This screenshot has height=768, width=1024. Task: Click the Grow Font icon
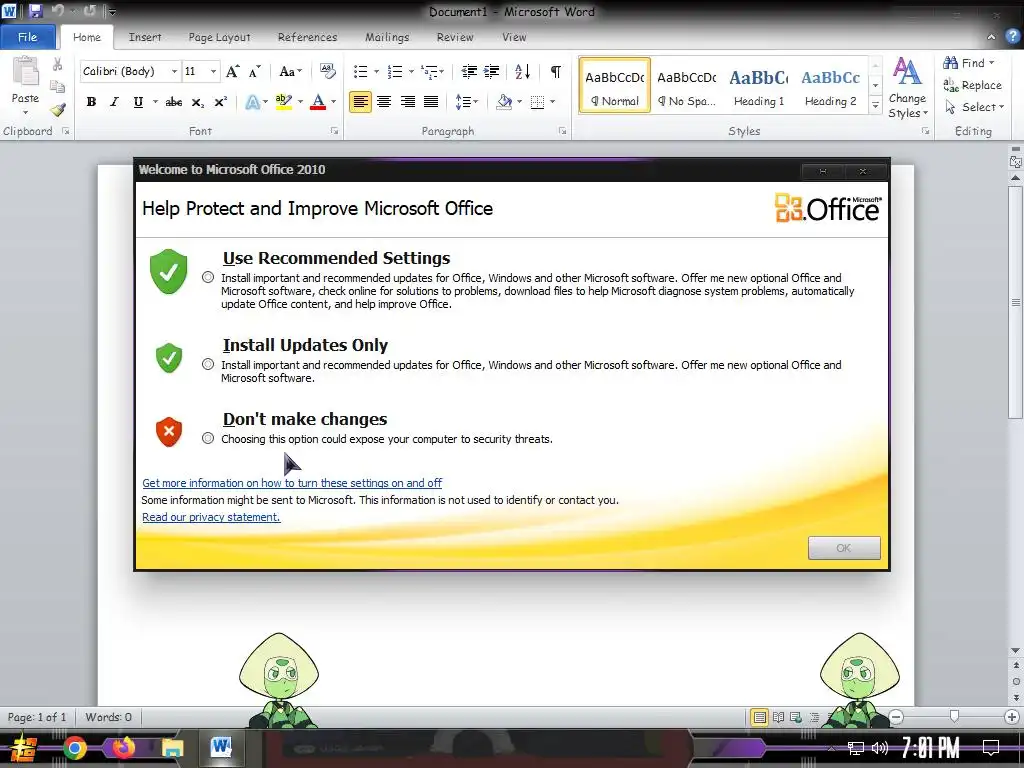point(232,71)
